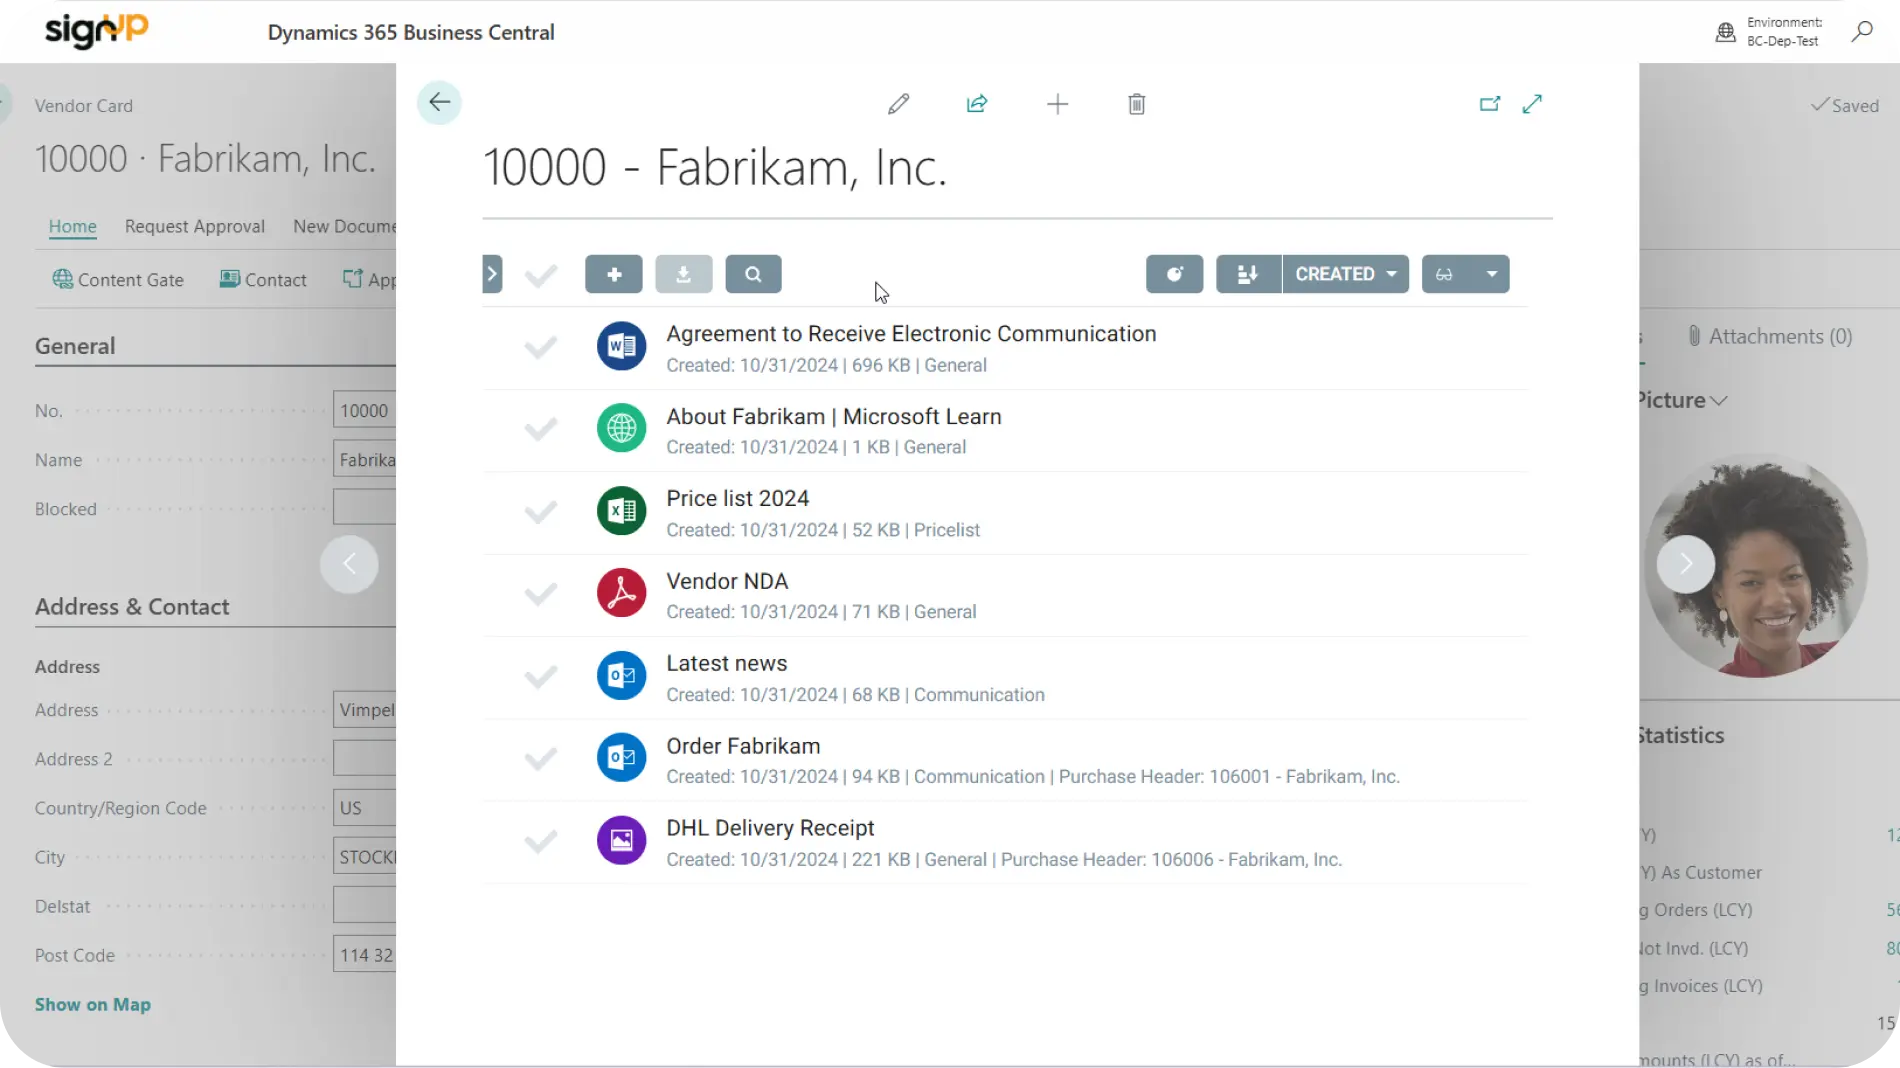Click Dynamics 365 Business Central title

pos(411,32)
